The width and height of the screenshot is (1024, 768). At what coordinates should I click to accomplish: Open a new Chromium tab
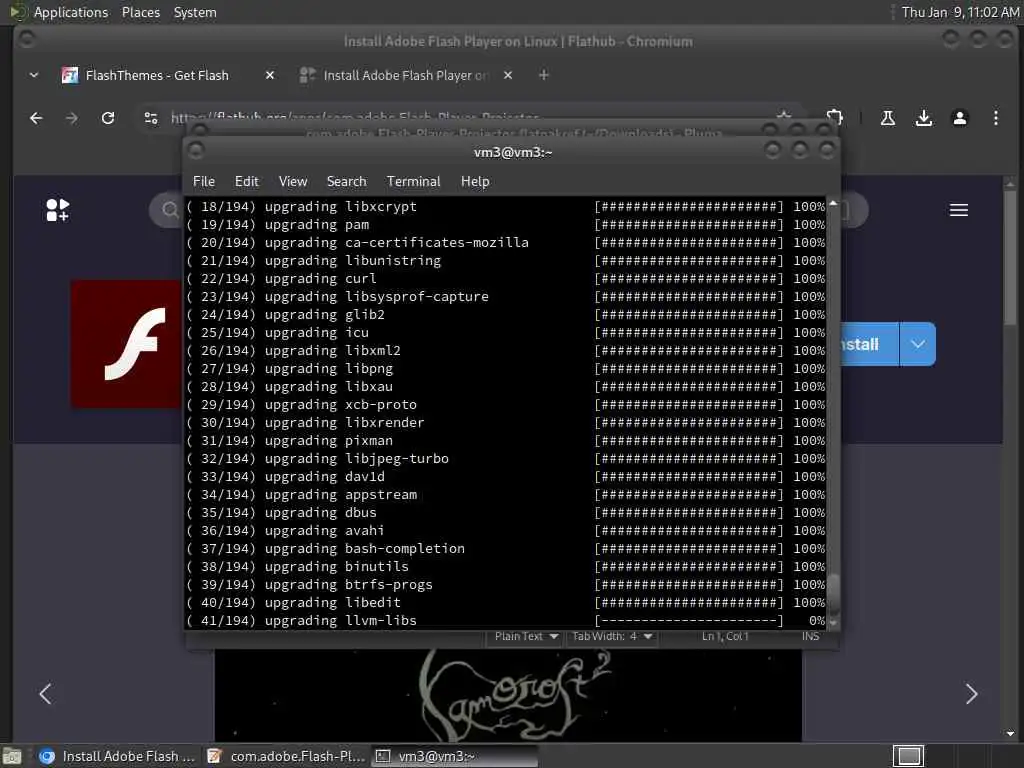pyautogui.click(x=543, y=75)
